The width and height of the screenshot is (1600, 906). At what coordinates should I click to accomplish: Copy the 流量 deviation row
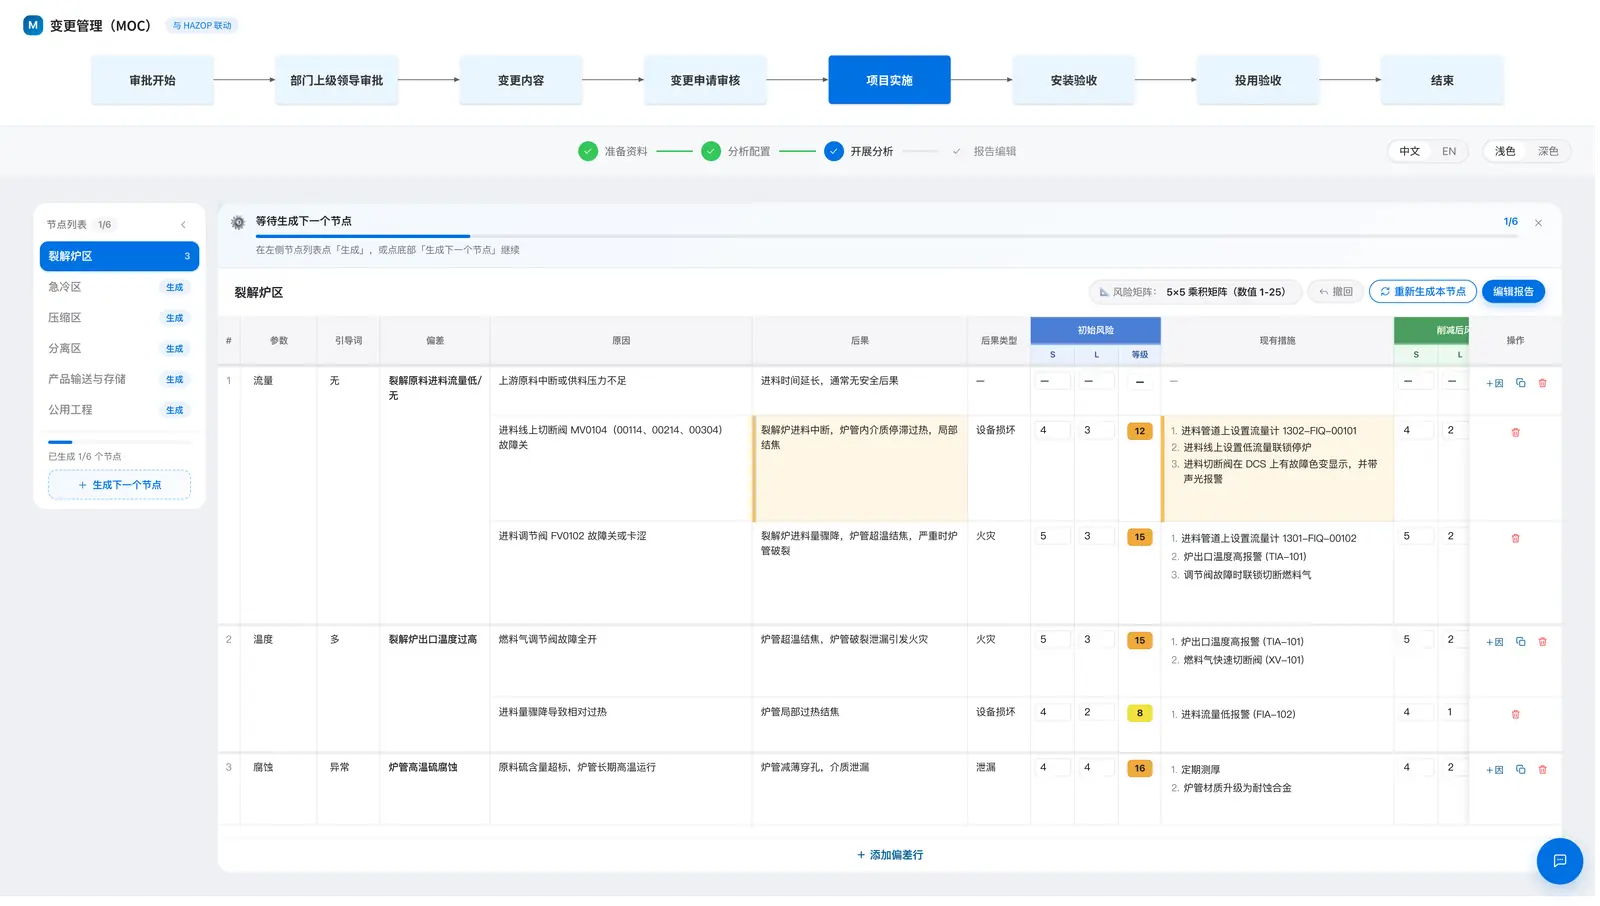tap(1521, 383)
